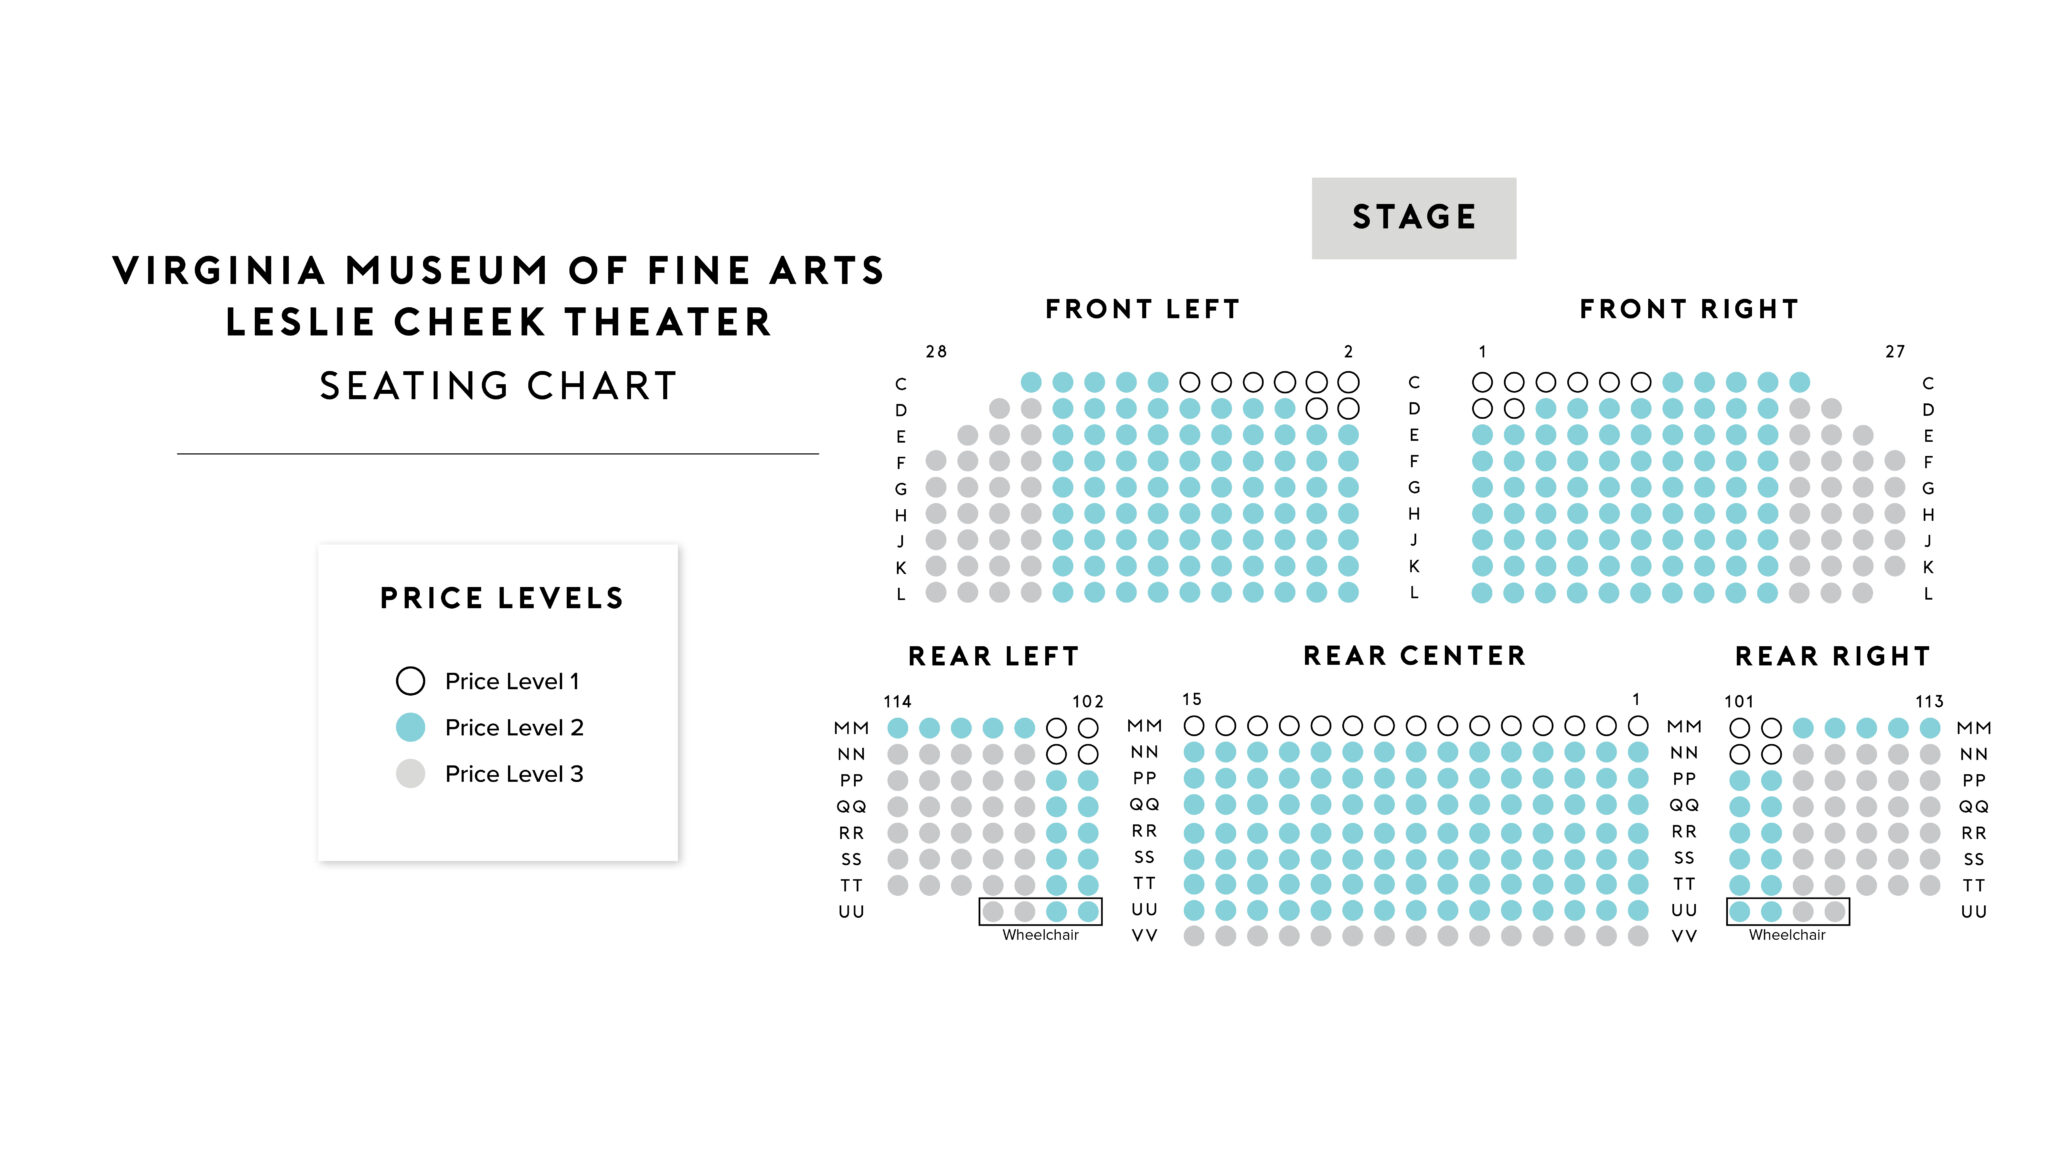Select seat 102 in Rear Left row NN
This screenshot has width=2048, height=1152.
point(1088,754)
